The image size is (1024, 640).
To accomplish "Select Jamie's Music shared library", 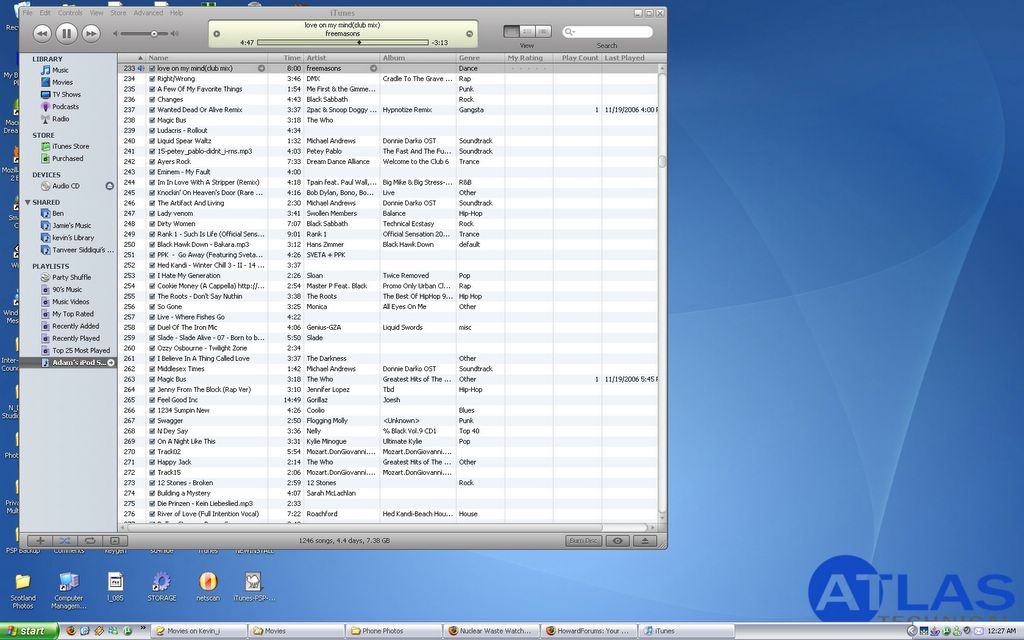I will pos(71,225).
